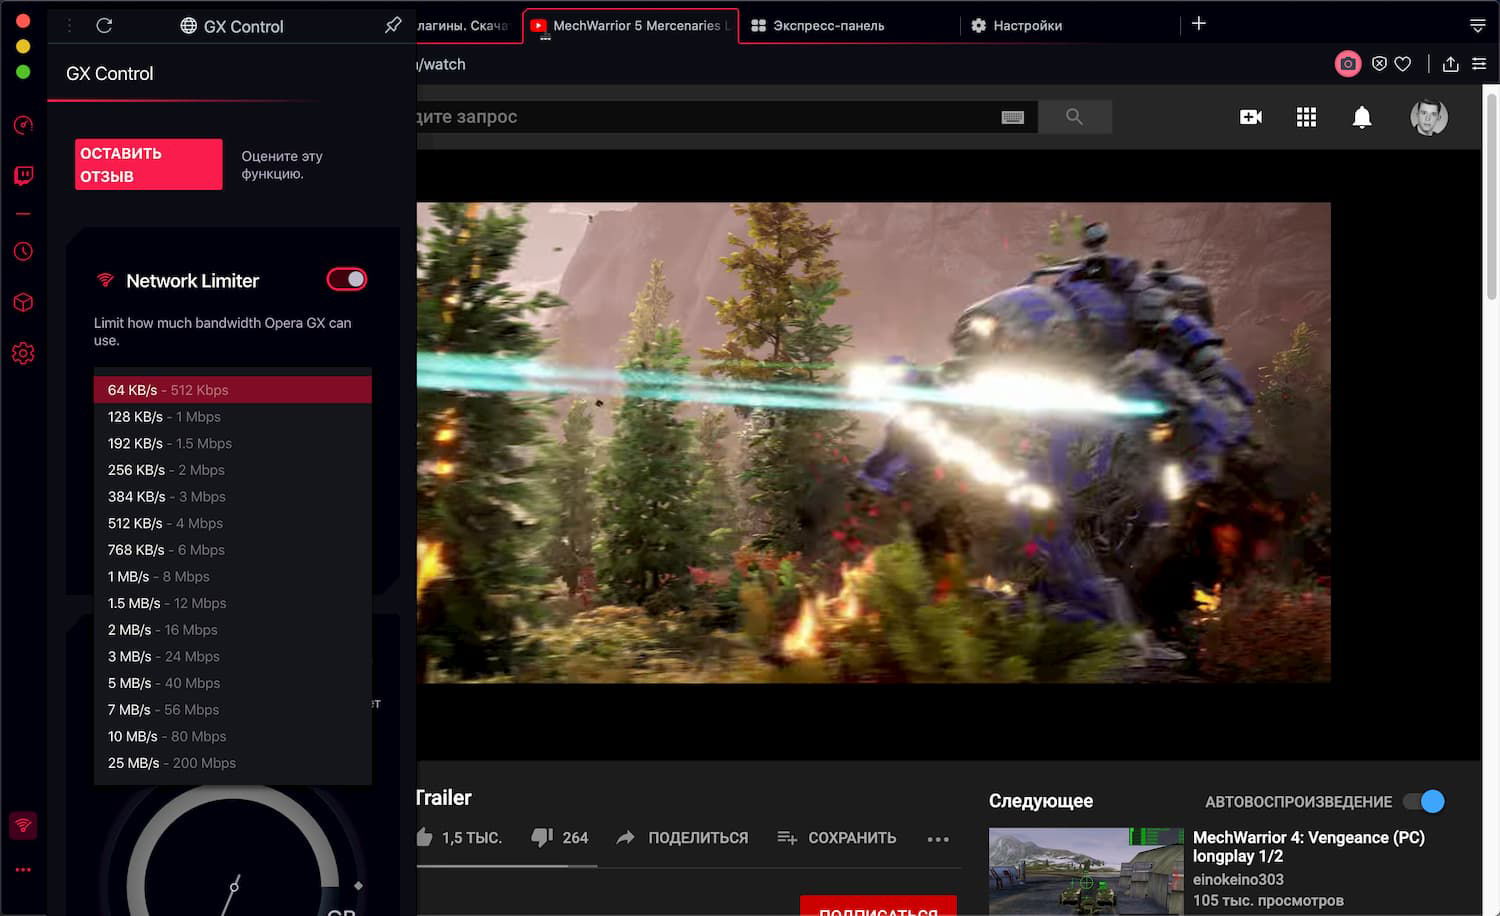The height and width of the screenshot is (916, 1500).
Task: Open the ad blocker shield icon
Action: (x=1379, y=64)
